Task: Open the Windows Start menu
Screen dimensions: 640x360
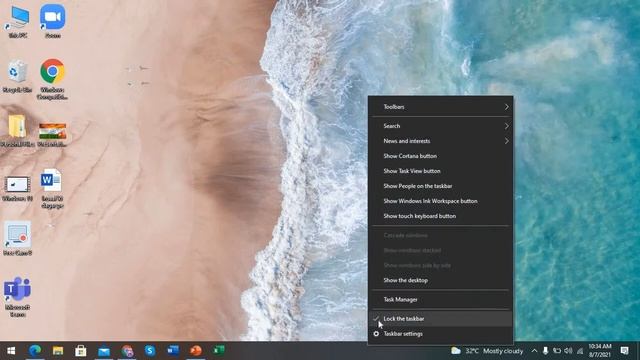Action: [x=11, y=351]
